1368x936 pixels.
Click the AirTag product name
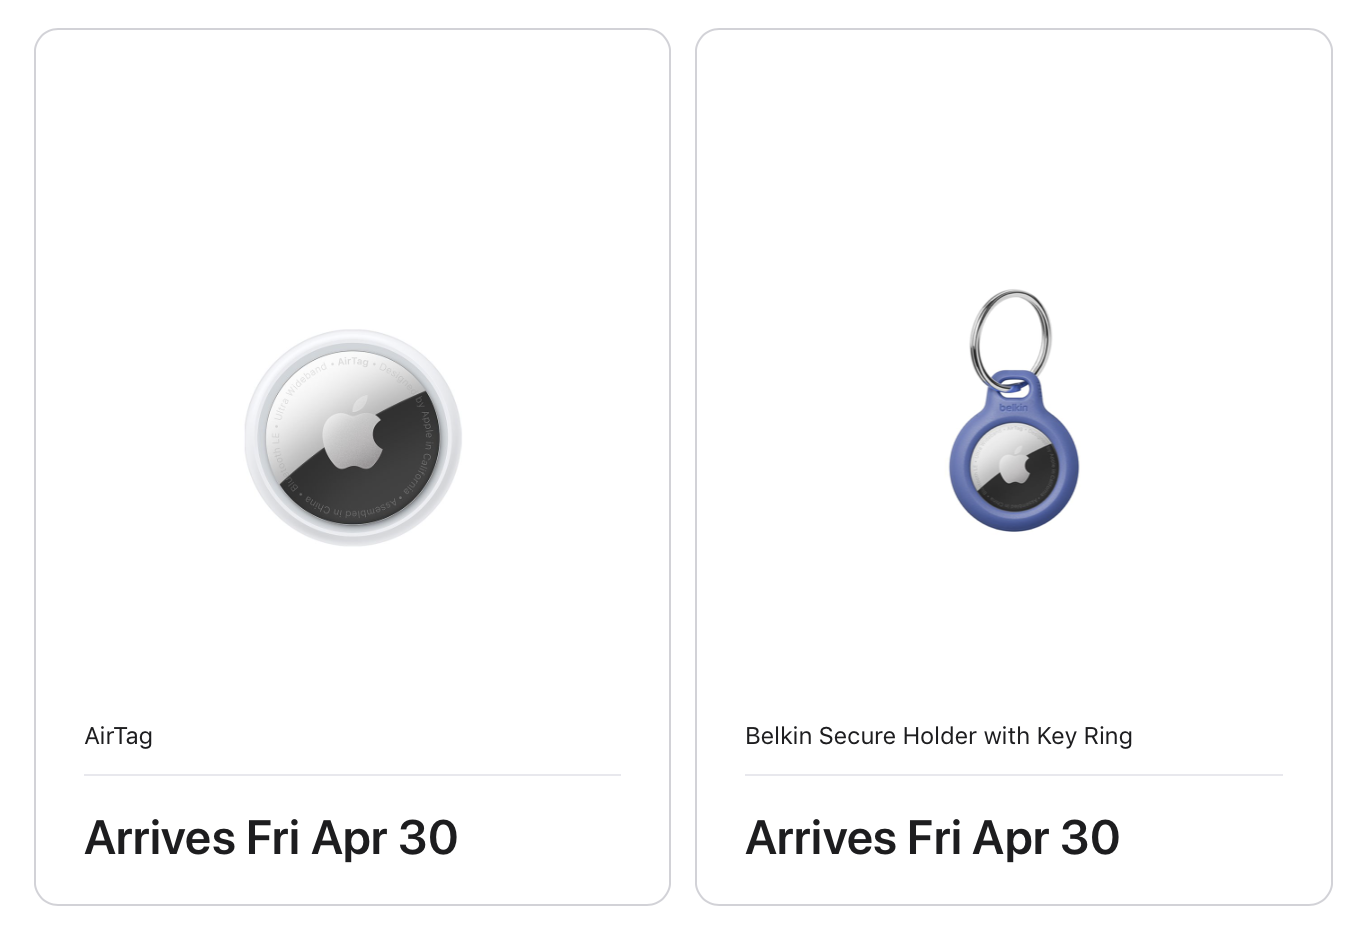tap(119, 736)
